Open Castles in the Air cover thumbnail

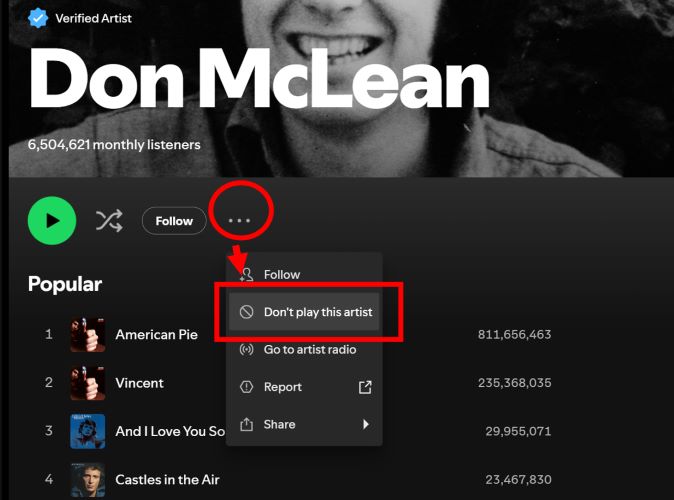click(88, 480)
